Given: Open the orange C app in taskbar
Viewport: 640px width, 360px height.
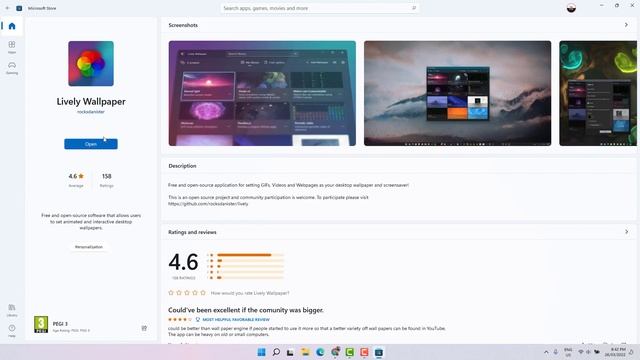Looking at the screenshot, I should [x=364, y=352].
